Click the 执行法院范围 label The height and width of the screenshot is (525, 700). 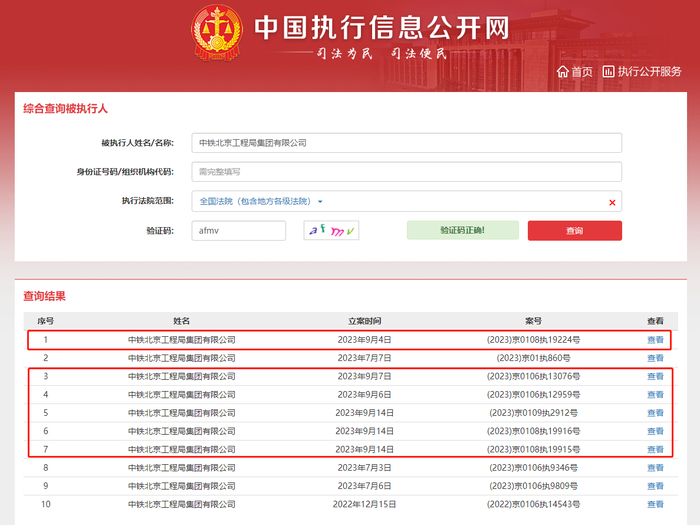point(148,201)
